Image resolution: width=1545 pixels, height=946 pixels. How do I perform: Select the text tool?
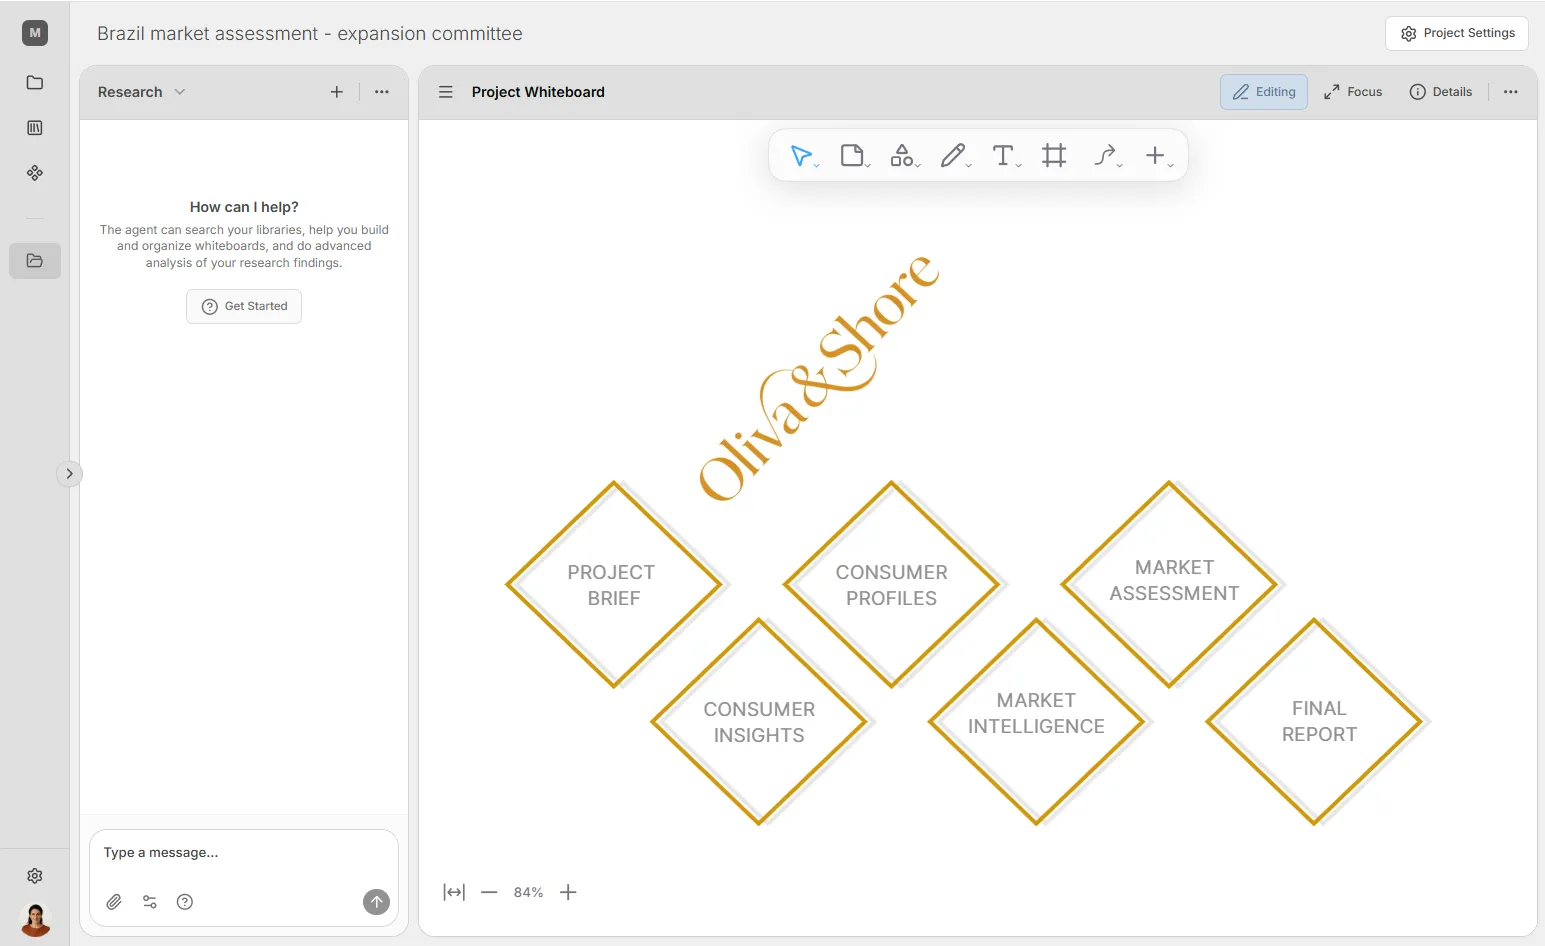coord(1003,155)
